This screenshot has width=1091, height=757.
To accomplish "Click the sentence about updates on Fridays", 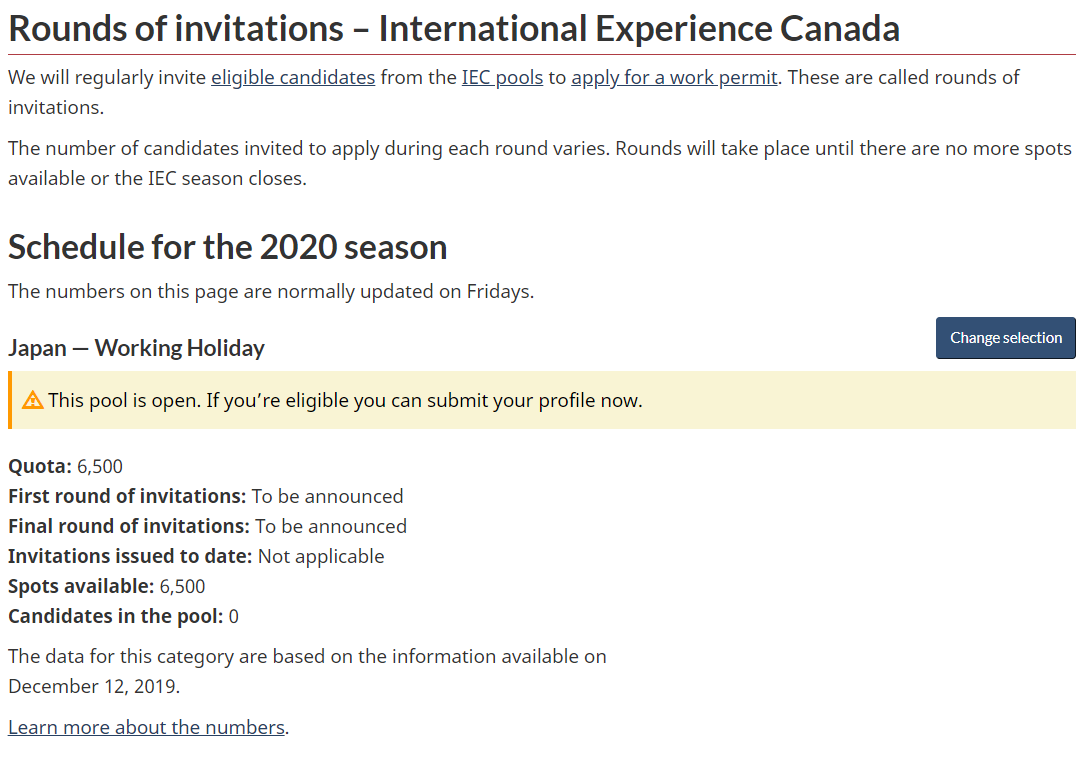I will (271, 292).
